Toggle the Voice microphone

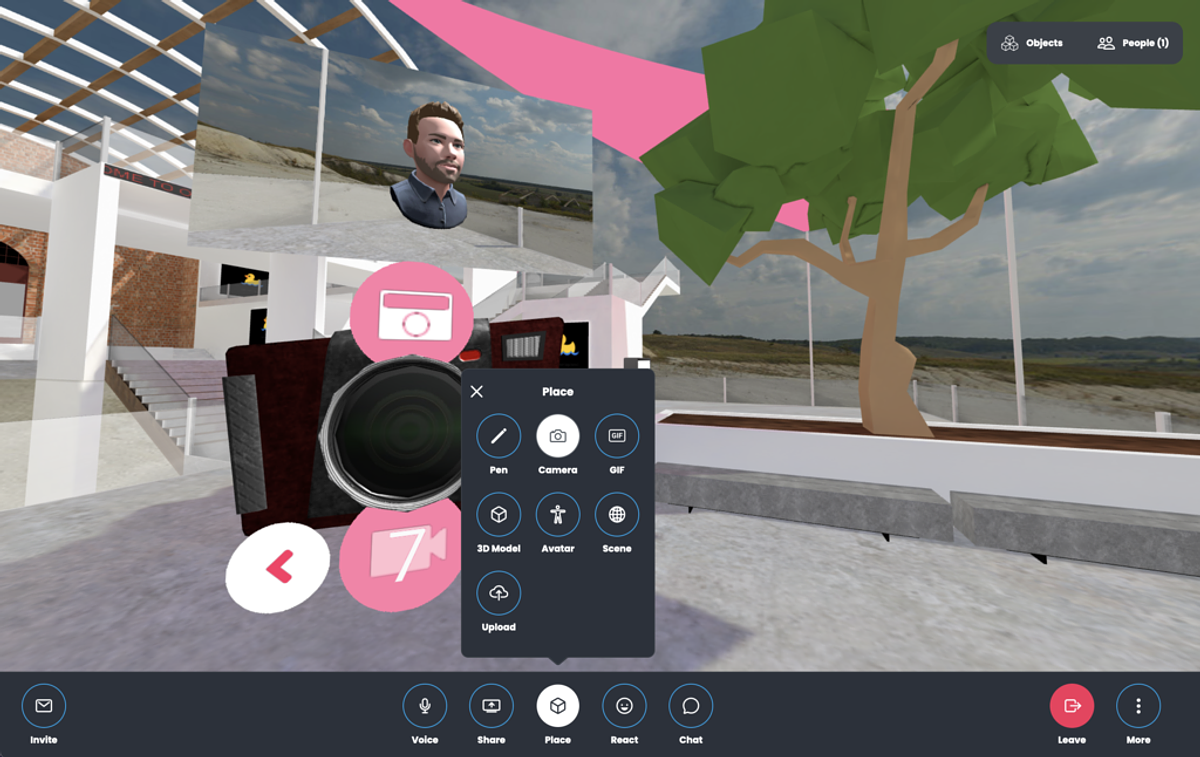click(x=425, y=706)
